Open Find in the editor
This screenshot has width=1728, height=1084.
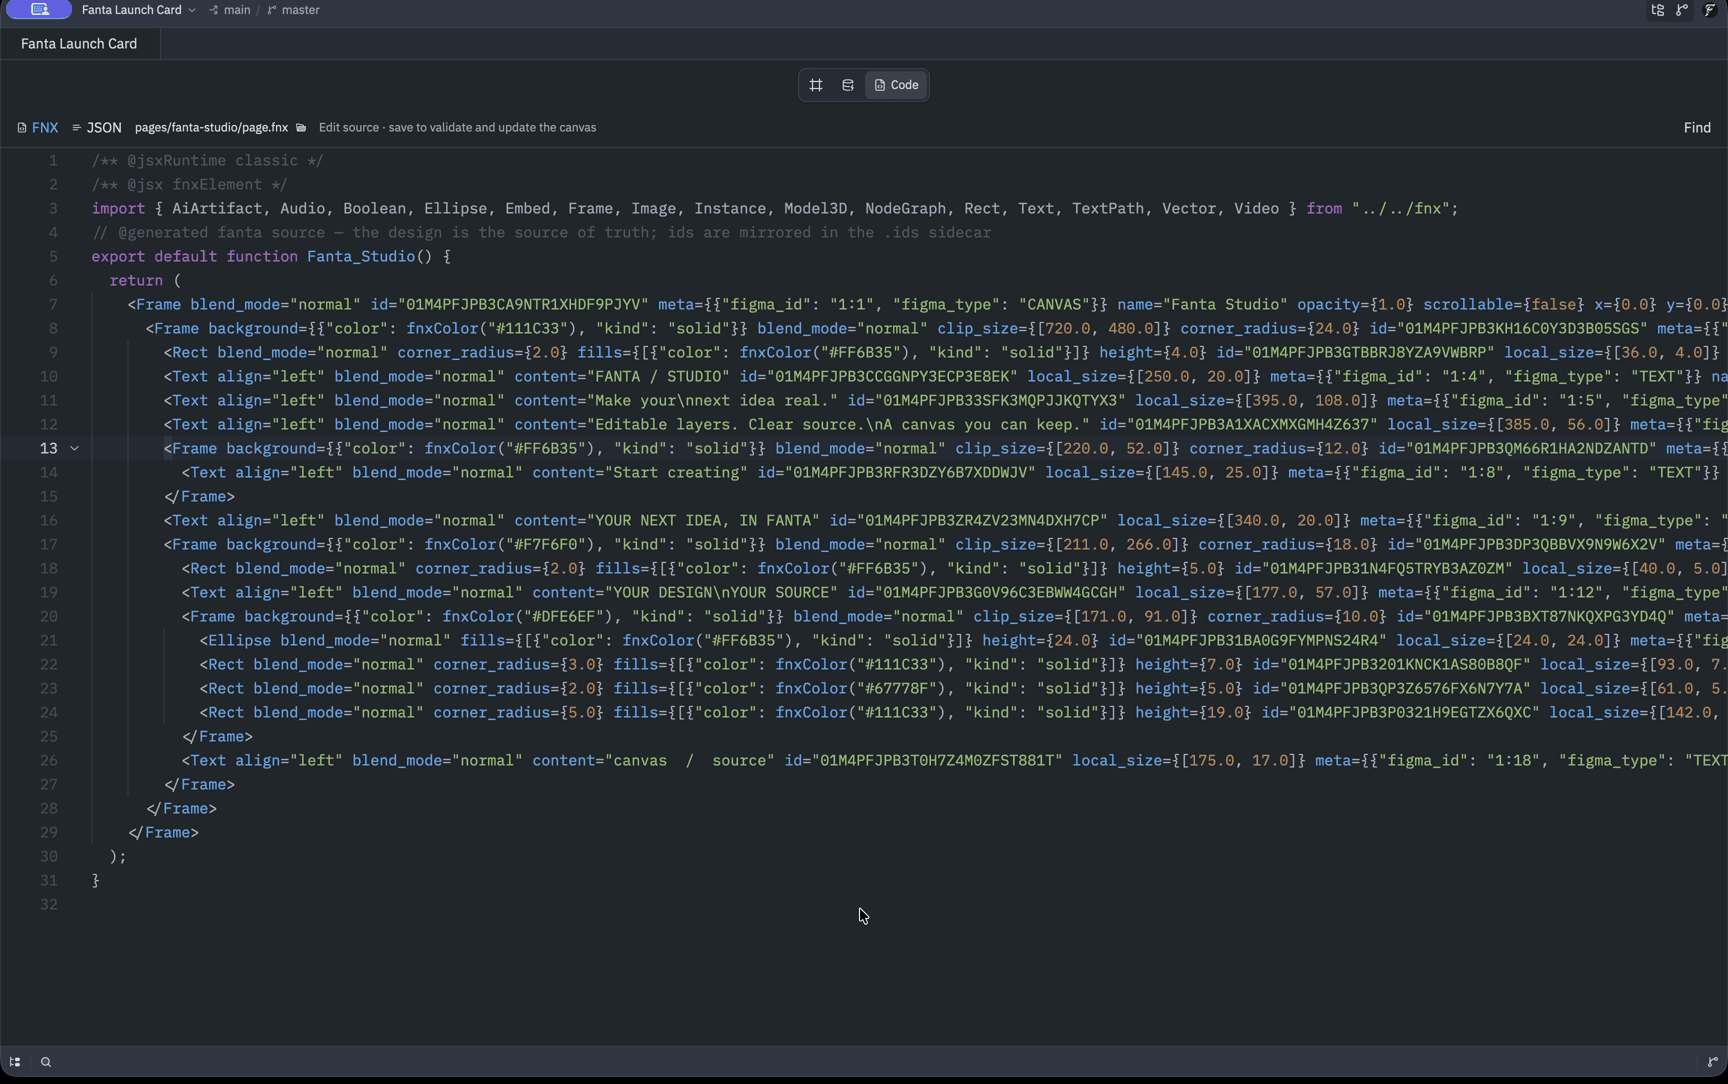tap(1697, 128)
